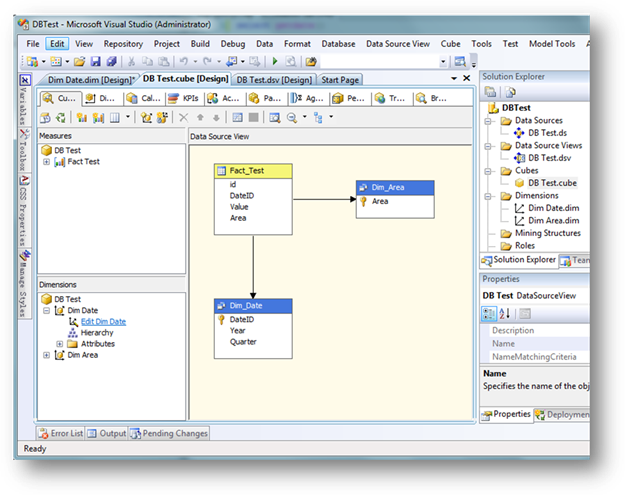This screenshot has height=495, width=625.
Task: Click the Cut scissors icon
Action: pos(131,61)
